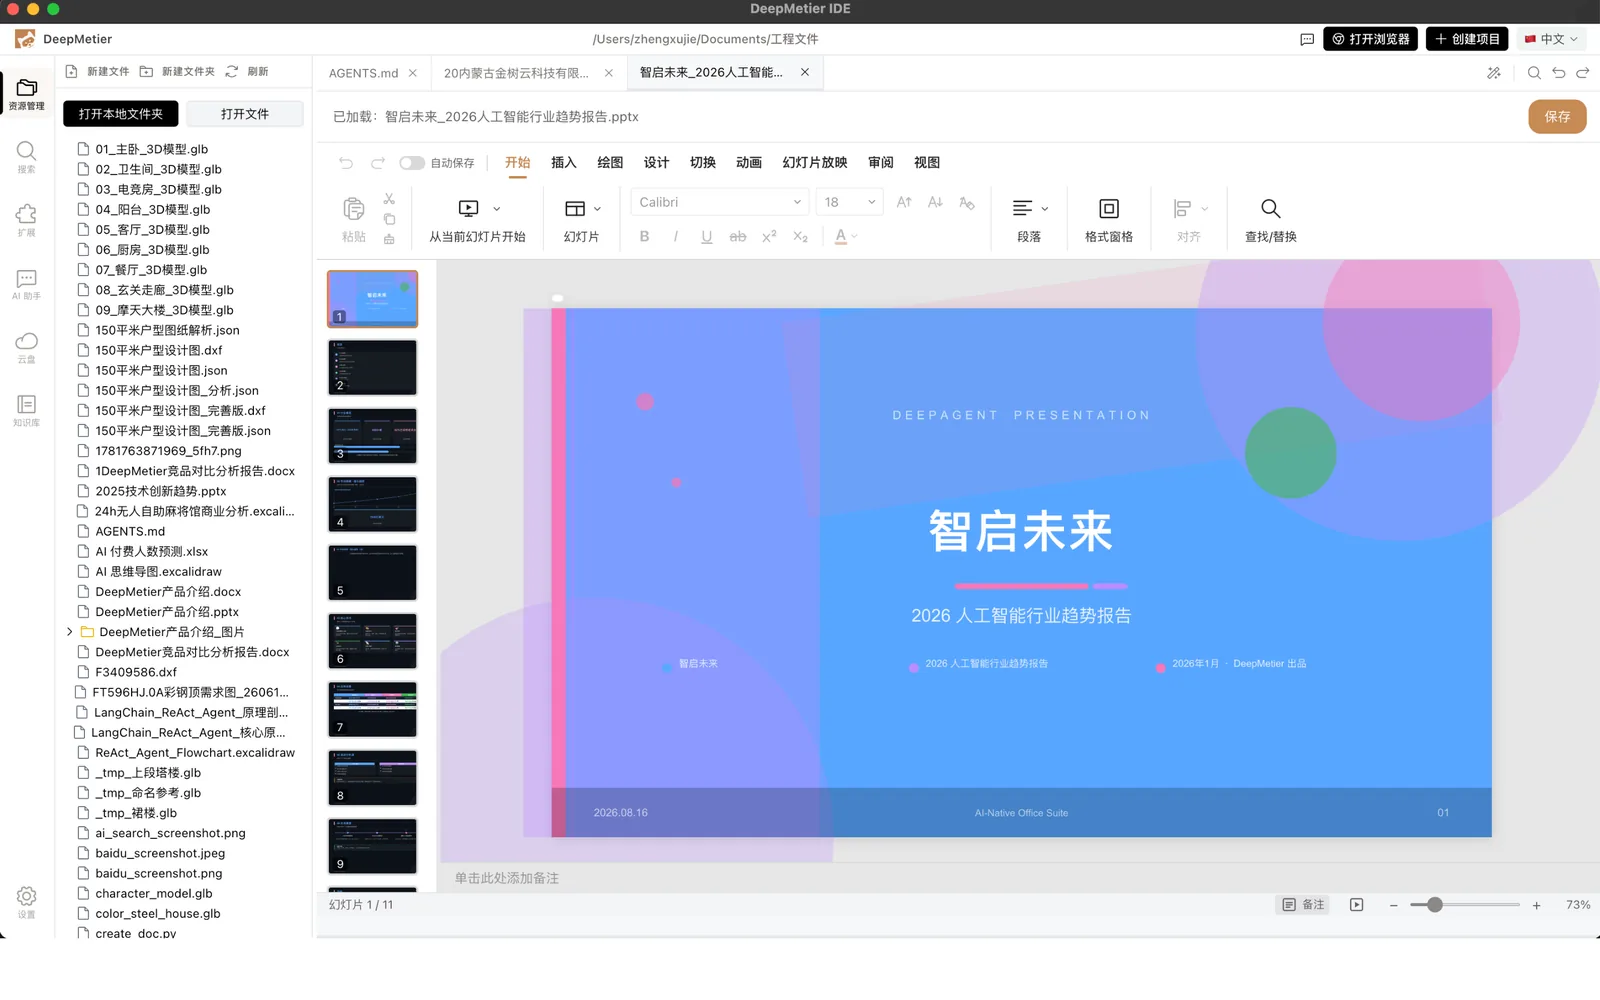Click the 新建文件 icon
Screen dimensions: 1600x1000
[x=71, y=72]
